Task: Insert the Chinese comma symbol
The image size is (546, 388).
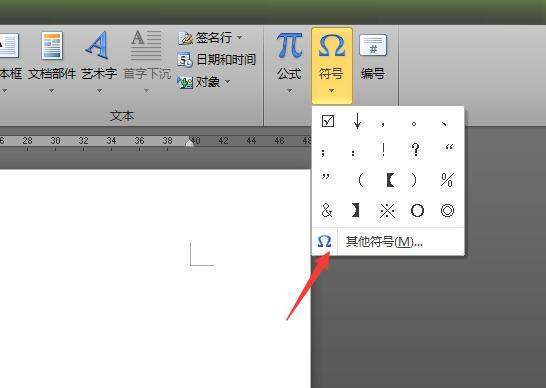Action: 383,124
